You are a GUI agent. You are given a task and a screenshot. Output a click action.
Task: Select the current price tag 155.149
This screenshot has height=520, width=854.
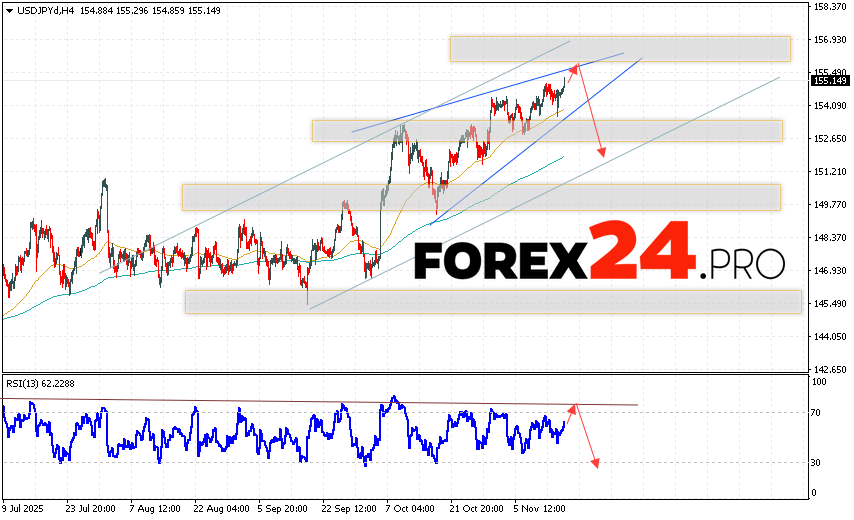(x=826, y=81)
